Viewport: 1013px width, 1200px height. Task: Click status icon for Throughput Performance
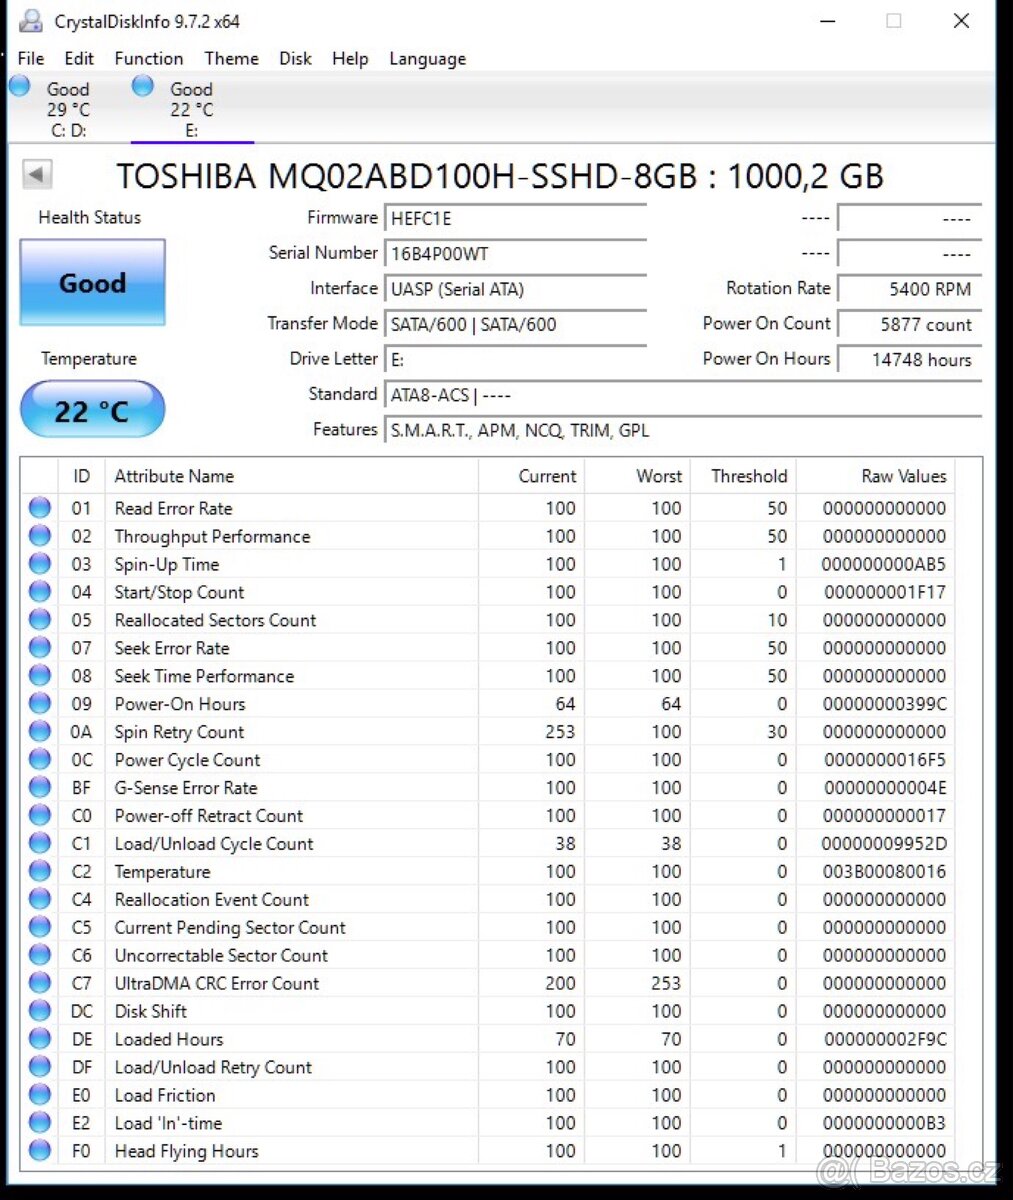click(40, 535)
